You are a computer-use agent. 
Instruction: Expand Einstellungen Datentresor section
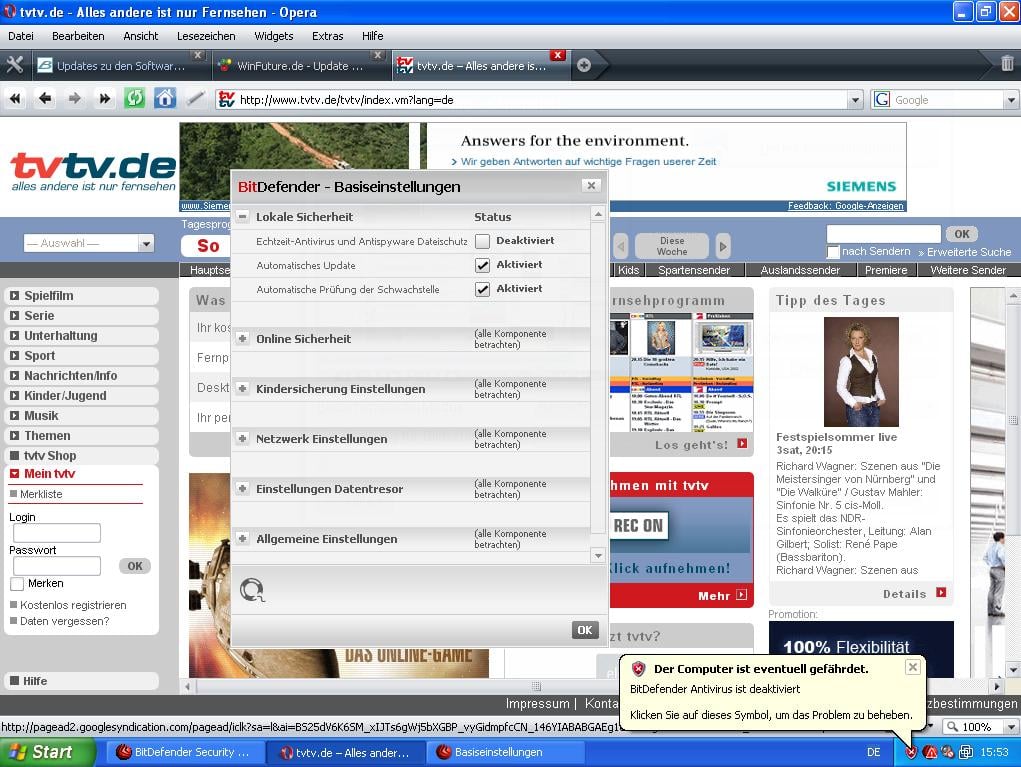(243, 488)
